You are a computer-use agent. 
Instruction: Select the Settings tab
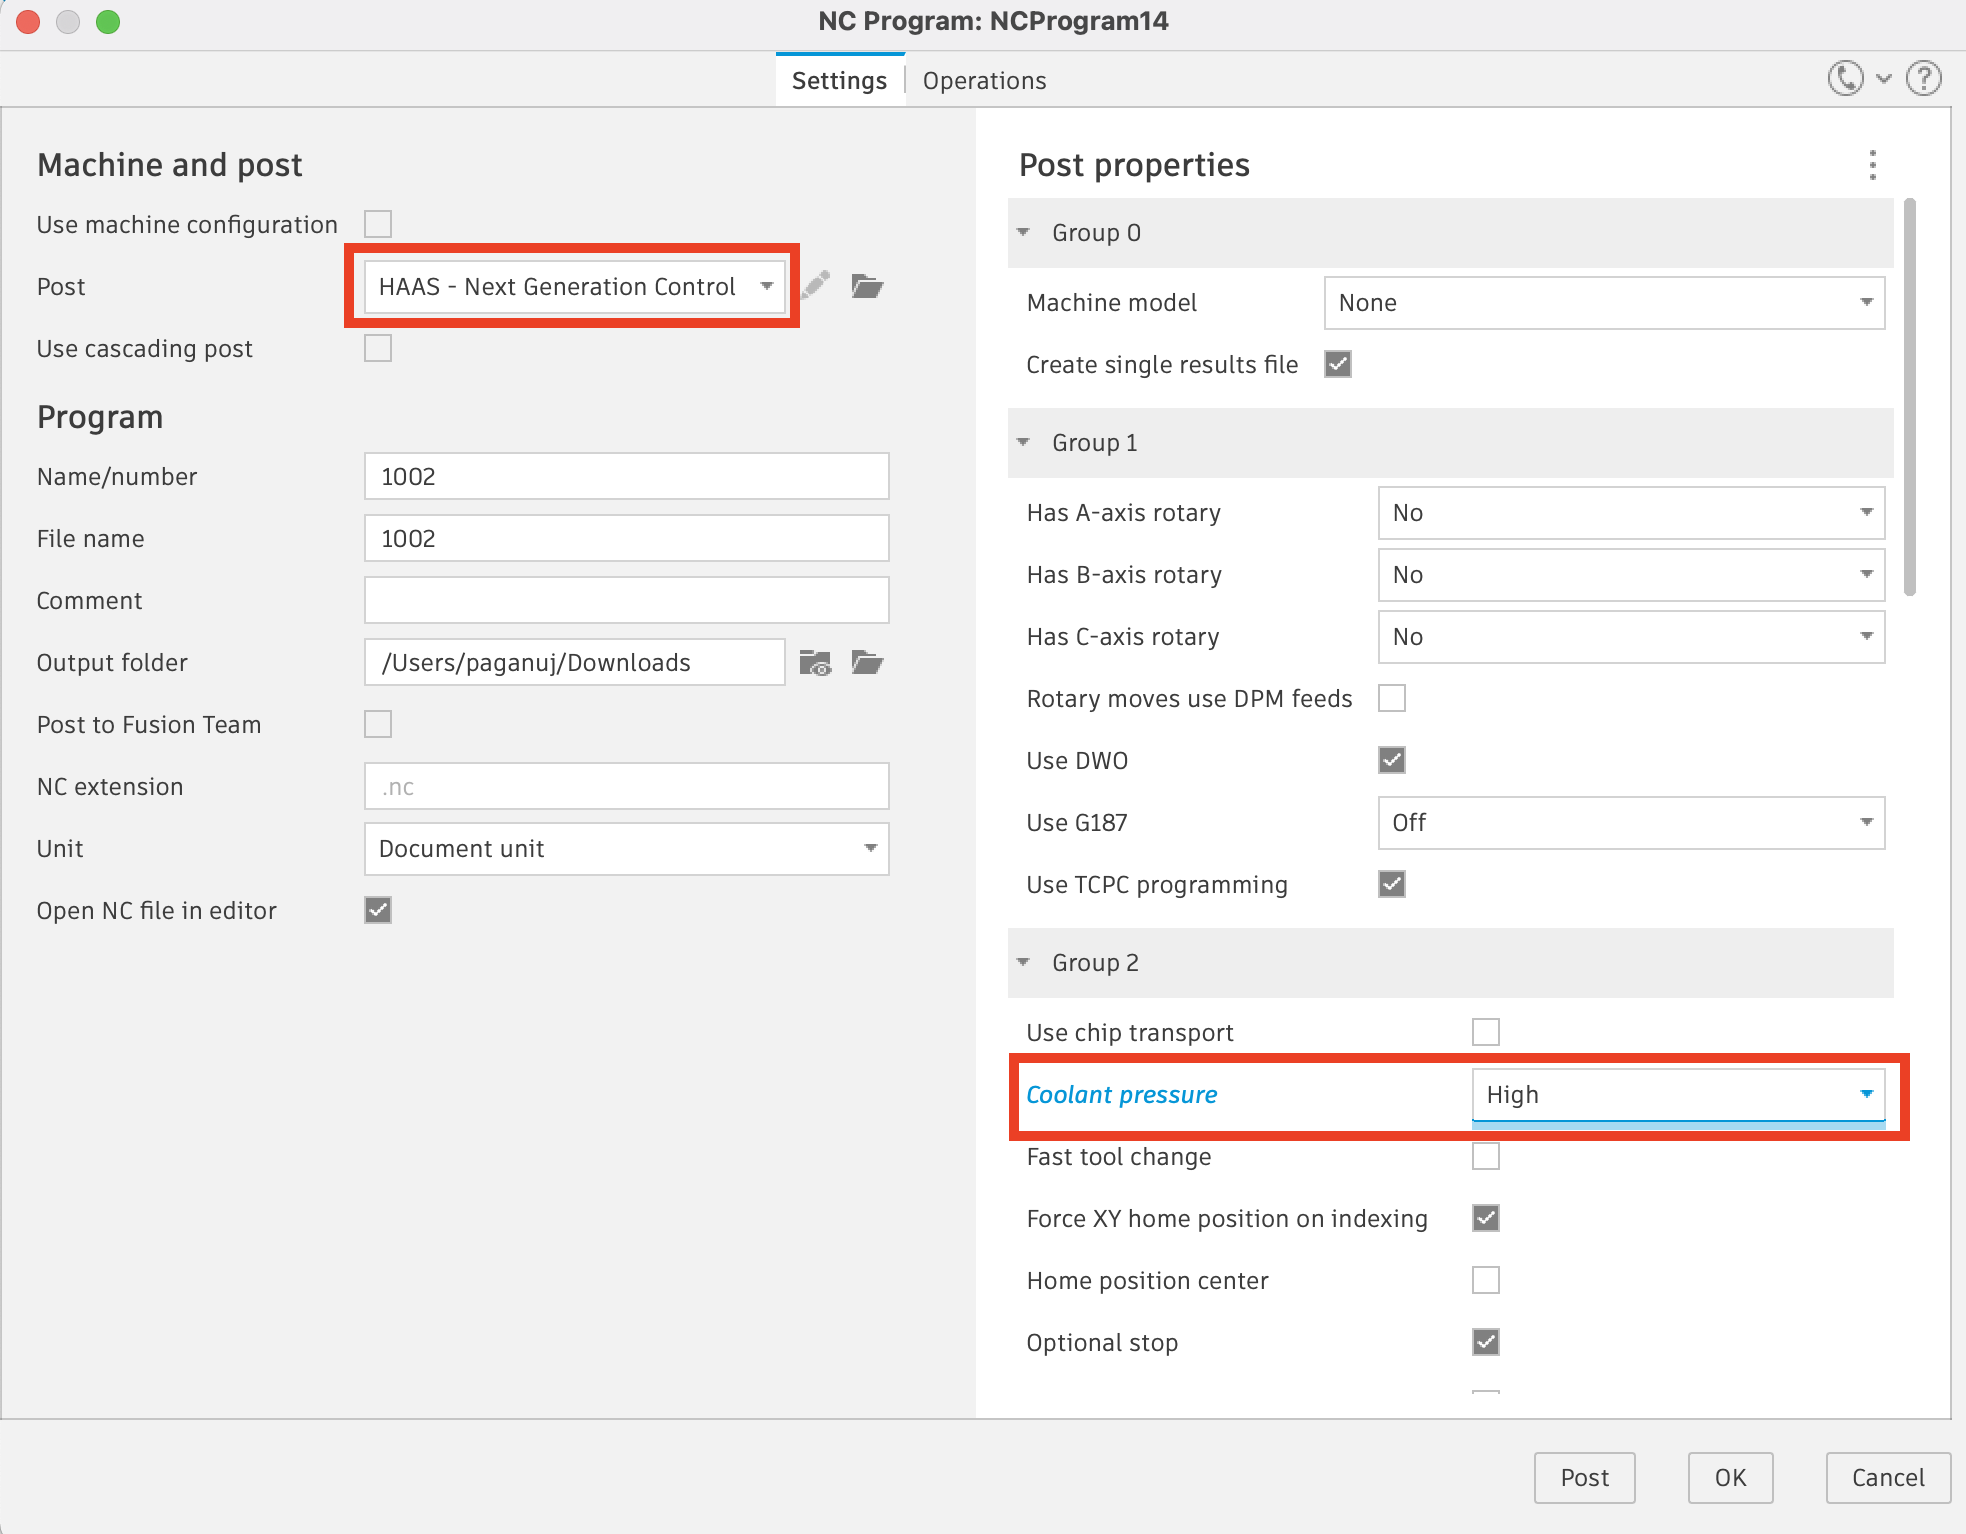pos(839,81)
